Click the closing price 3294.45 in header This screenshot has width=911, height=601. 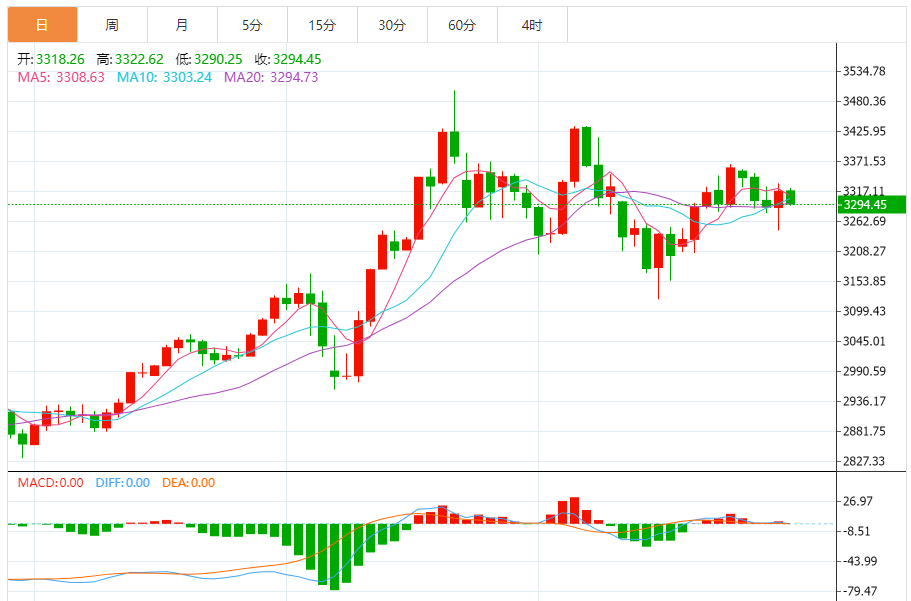pyautogui.click(x=297, y=59)
